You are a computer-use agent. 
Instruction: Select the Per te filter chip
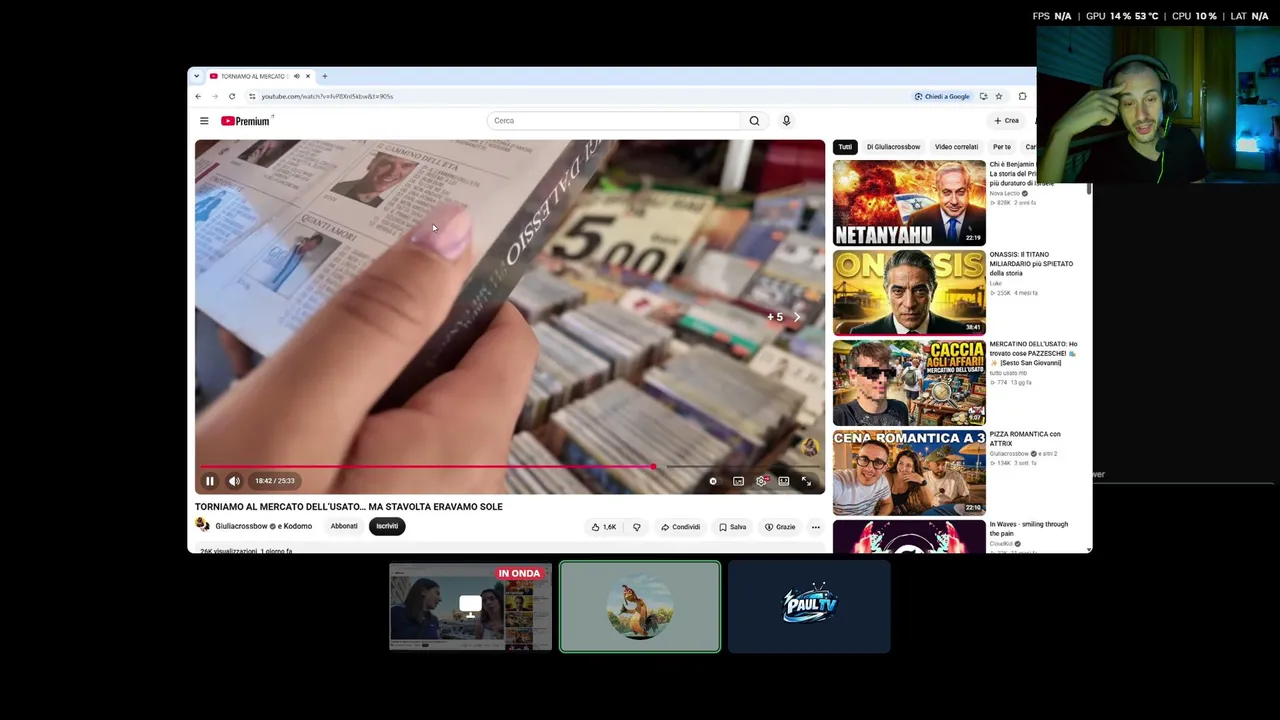pyautogui.click(x=1002, y=147)
